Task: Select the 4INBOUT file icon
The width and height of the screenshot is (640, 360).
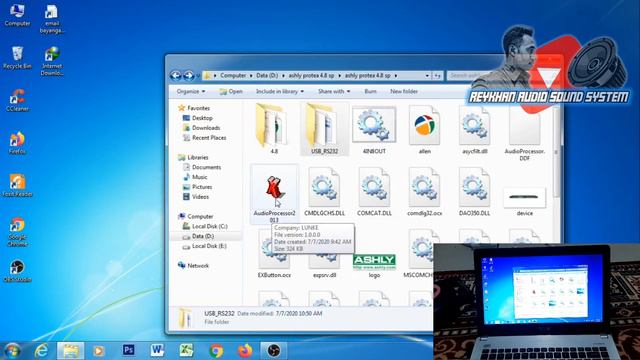Action: pos(374,129)
